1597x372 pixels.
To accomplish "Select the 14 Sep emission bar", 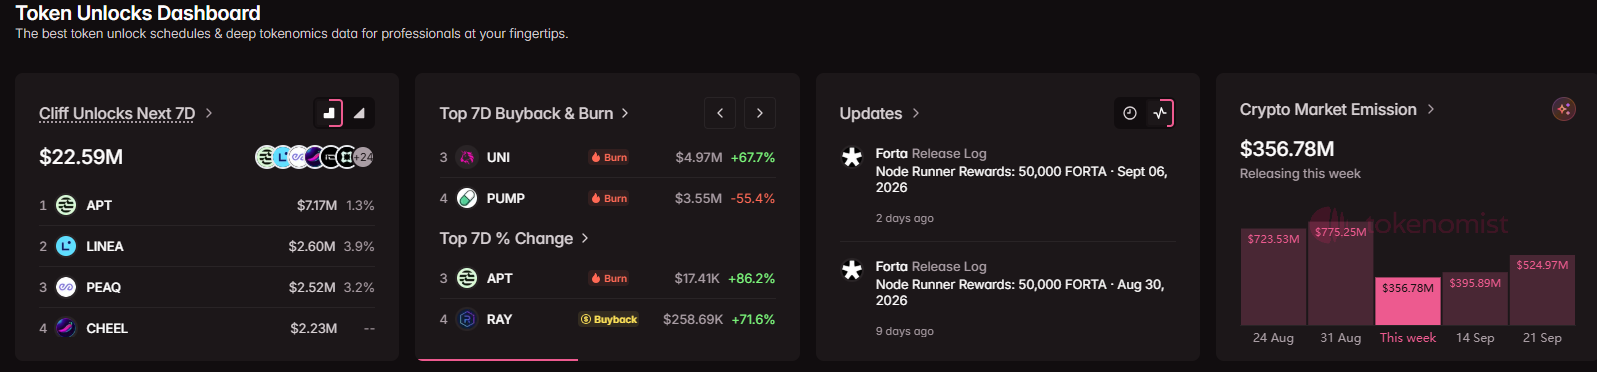I will [1475, 299].
